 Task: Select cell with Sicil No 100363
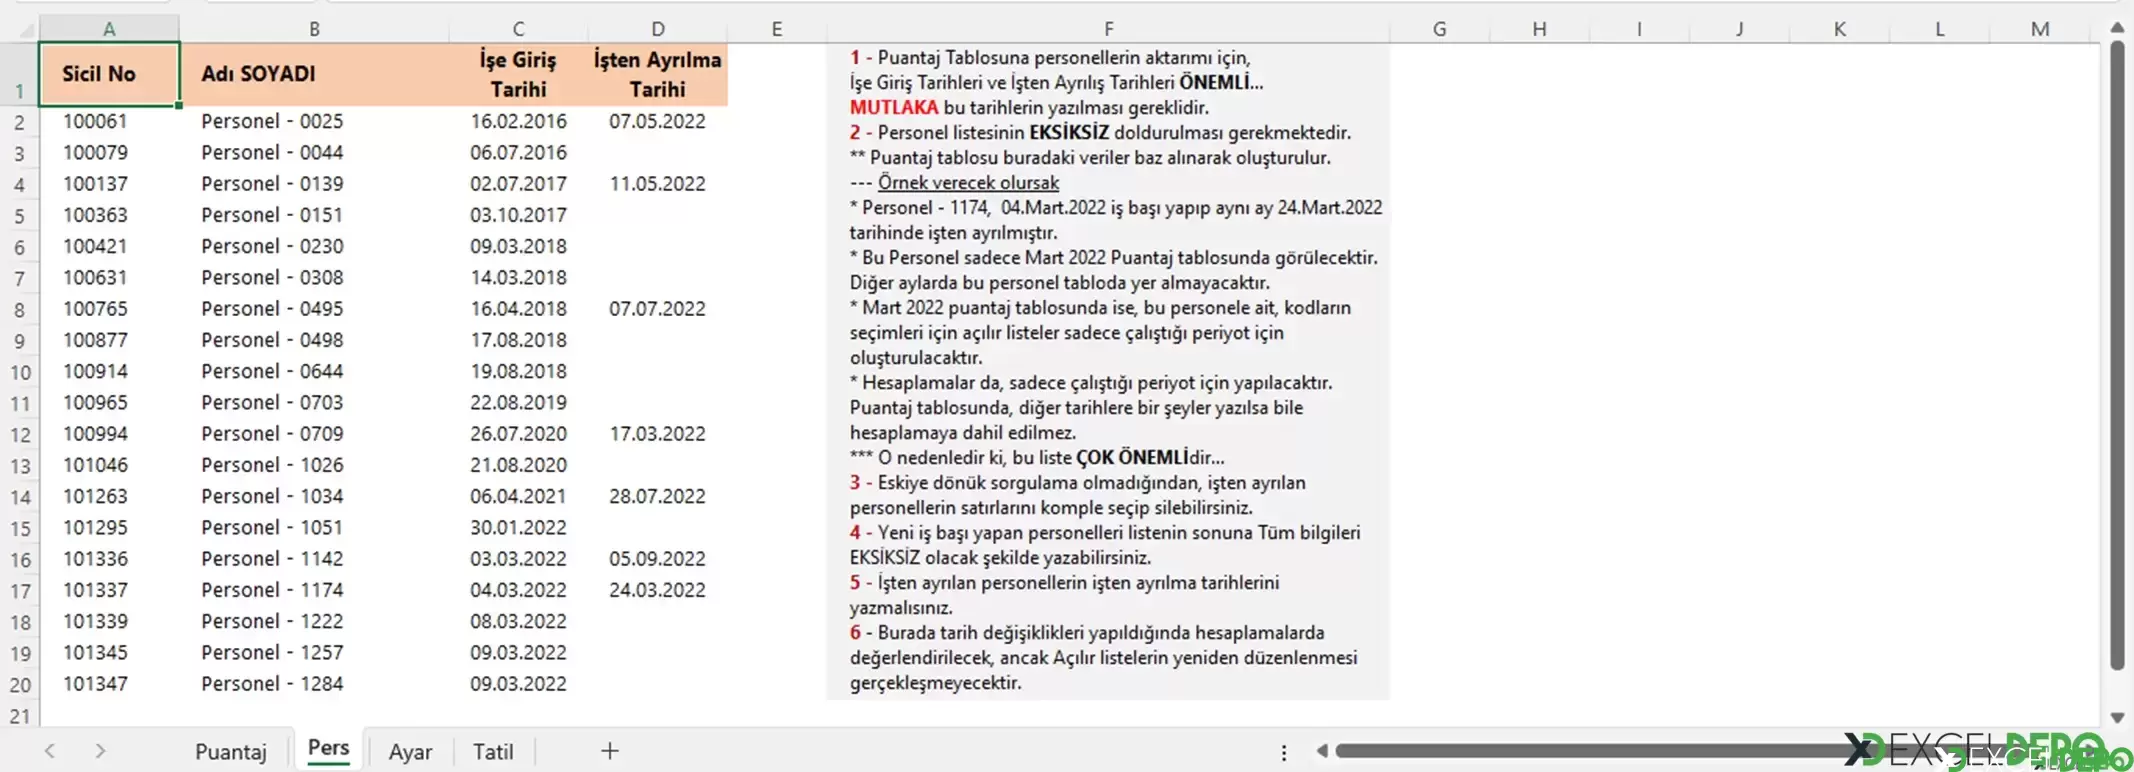click(109, 215)
